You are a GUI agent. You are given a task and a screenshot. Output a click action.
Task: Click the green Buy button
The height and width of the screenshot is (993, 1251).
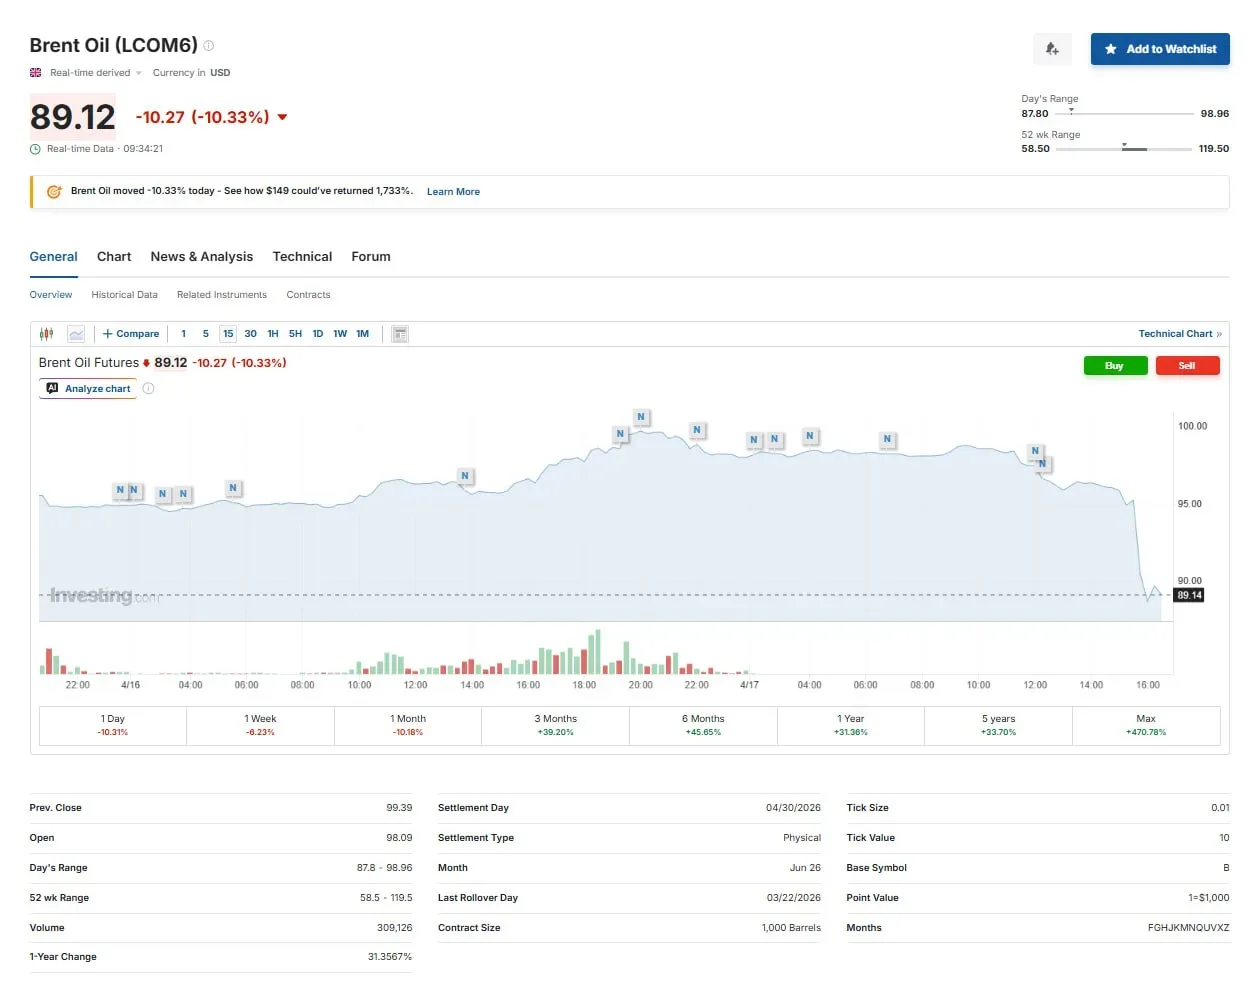coord(1115,366)
